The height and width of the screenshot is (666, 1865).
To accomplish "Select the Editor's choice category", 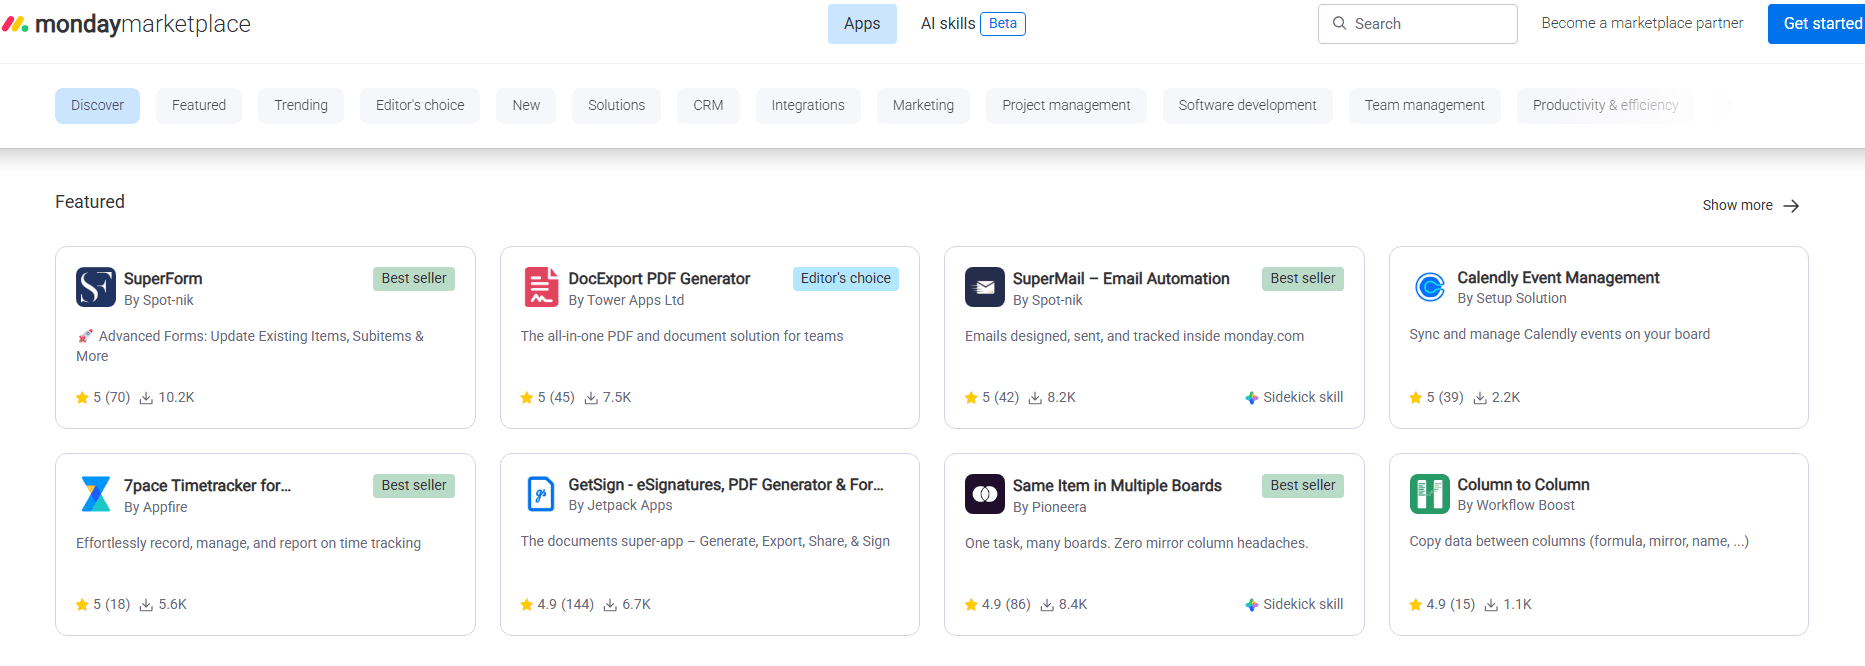I will pos(420,106).
